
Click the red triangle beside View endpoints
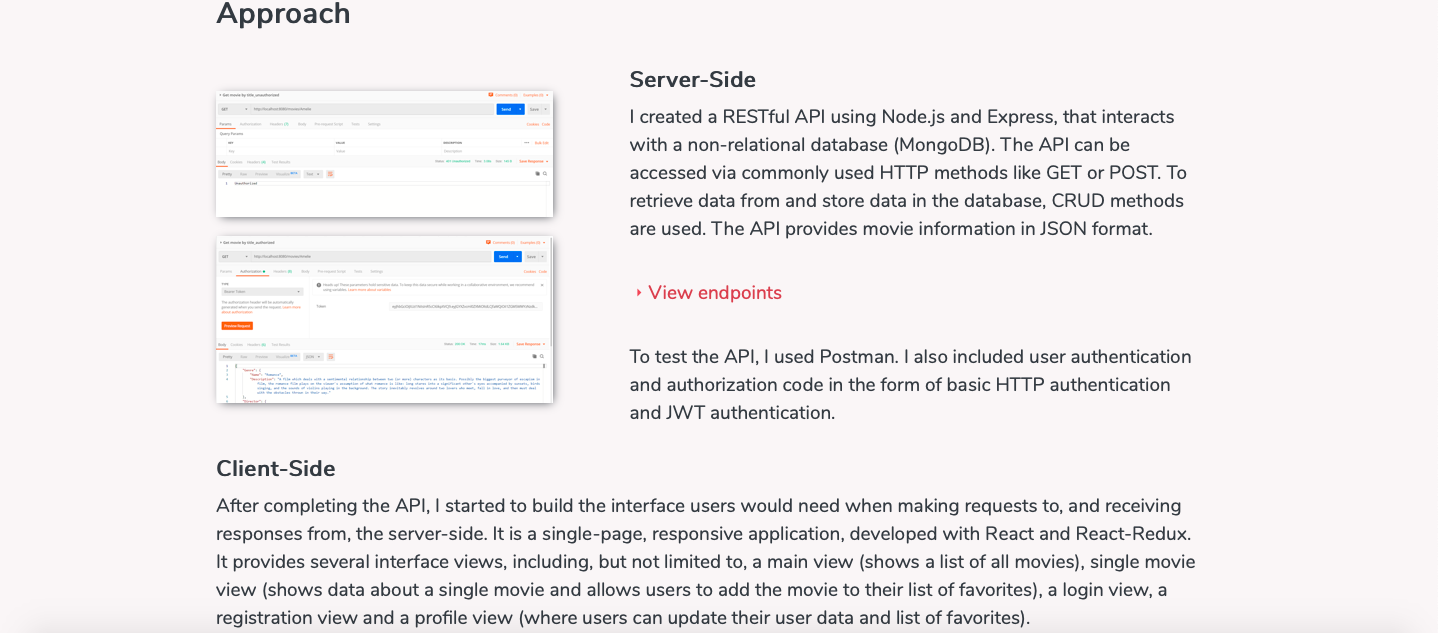pyautogui.click(x=638, y=293)
